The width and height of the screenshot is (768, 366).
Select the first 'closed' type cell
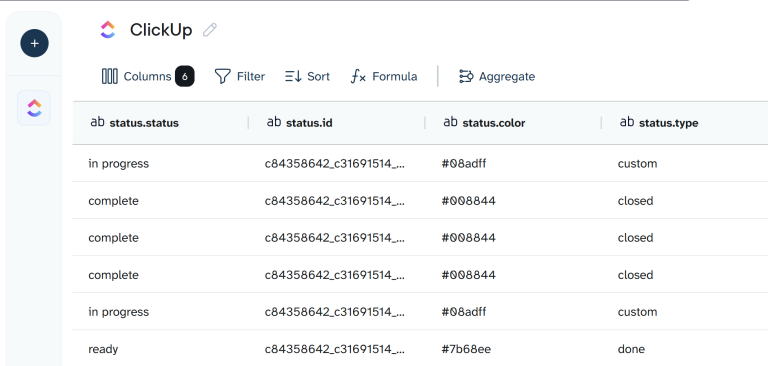(685, 200)
